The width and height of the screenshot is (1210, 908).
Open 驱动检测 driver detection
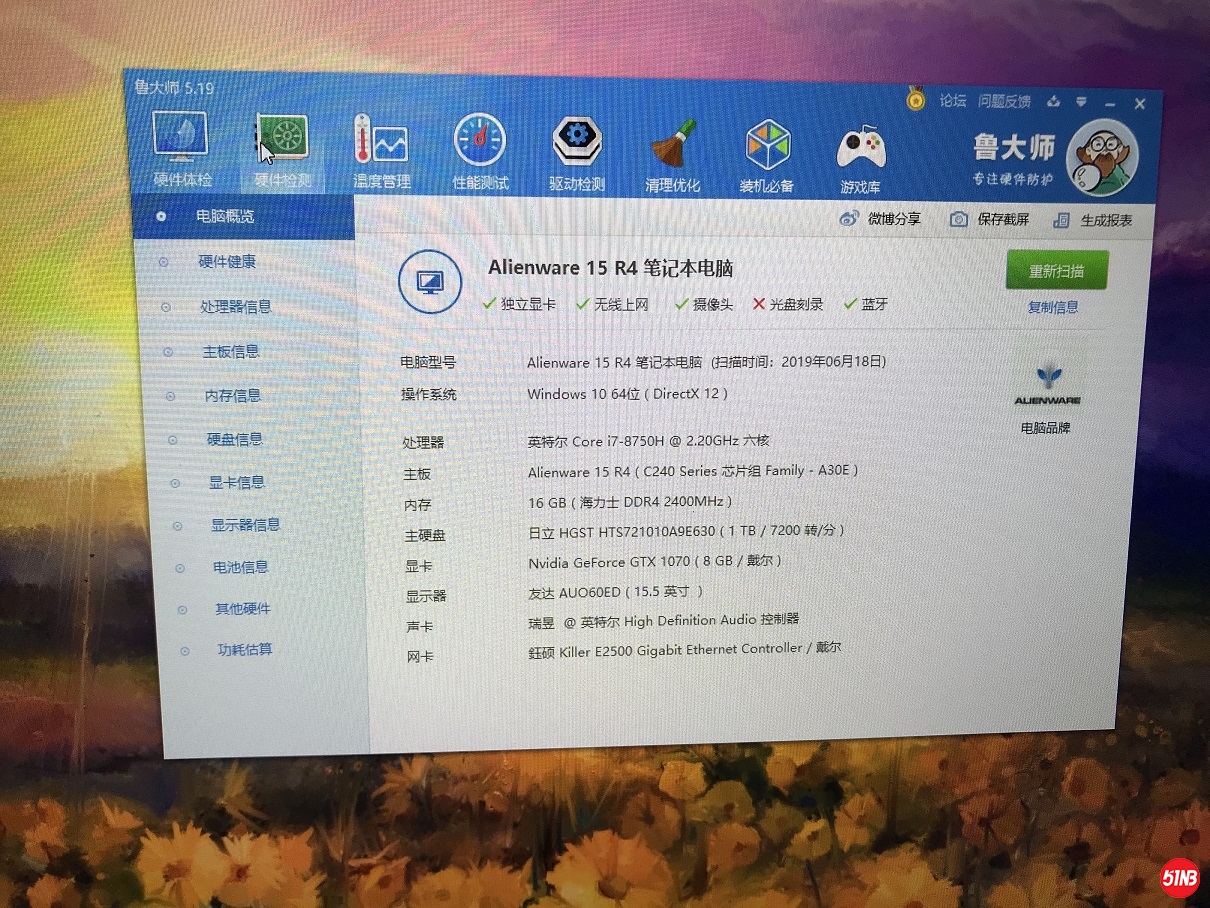coord(577,146)
